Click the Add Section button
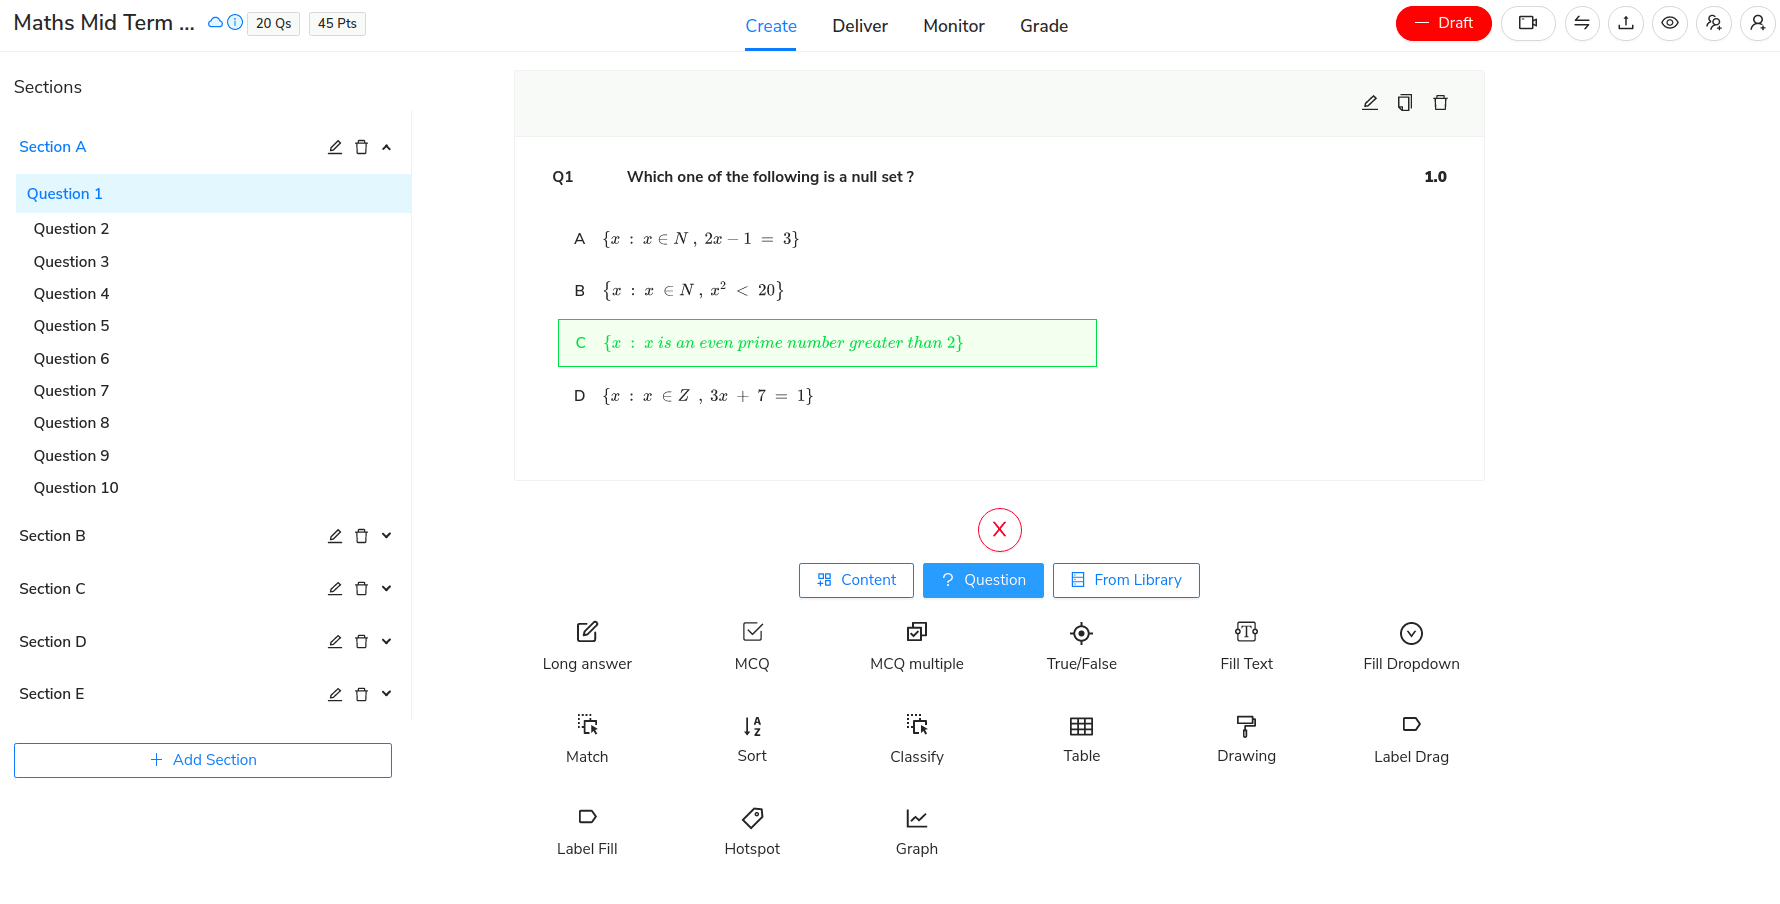Image resolution: width=1780 pixels, height=904 pixels. pyautogui.click(x=203, y=760)
